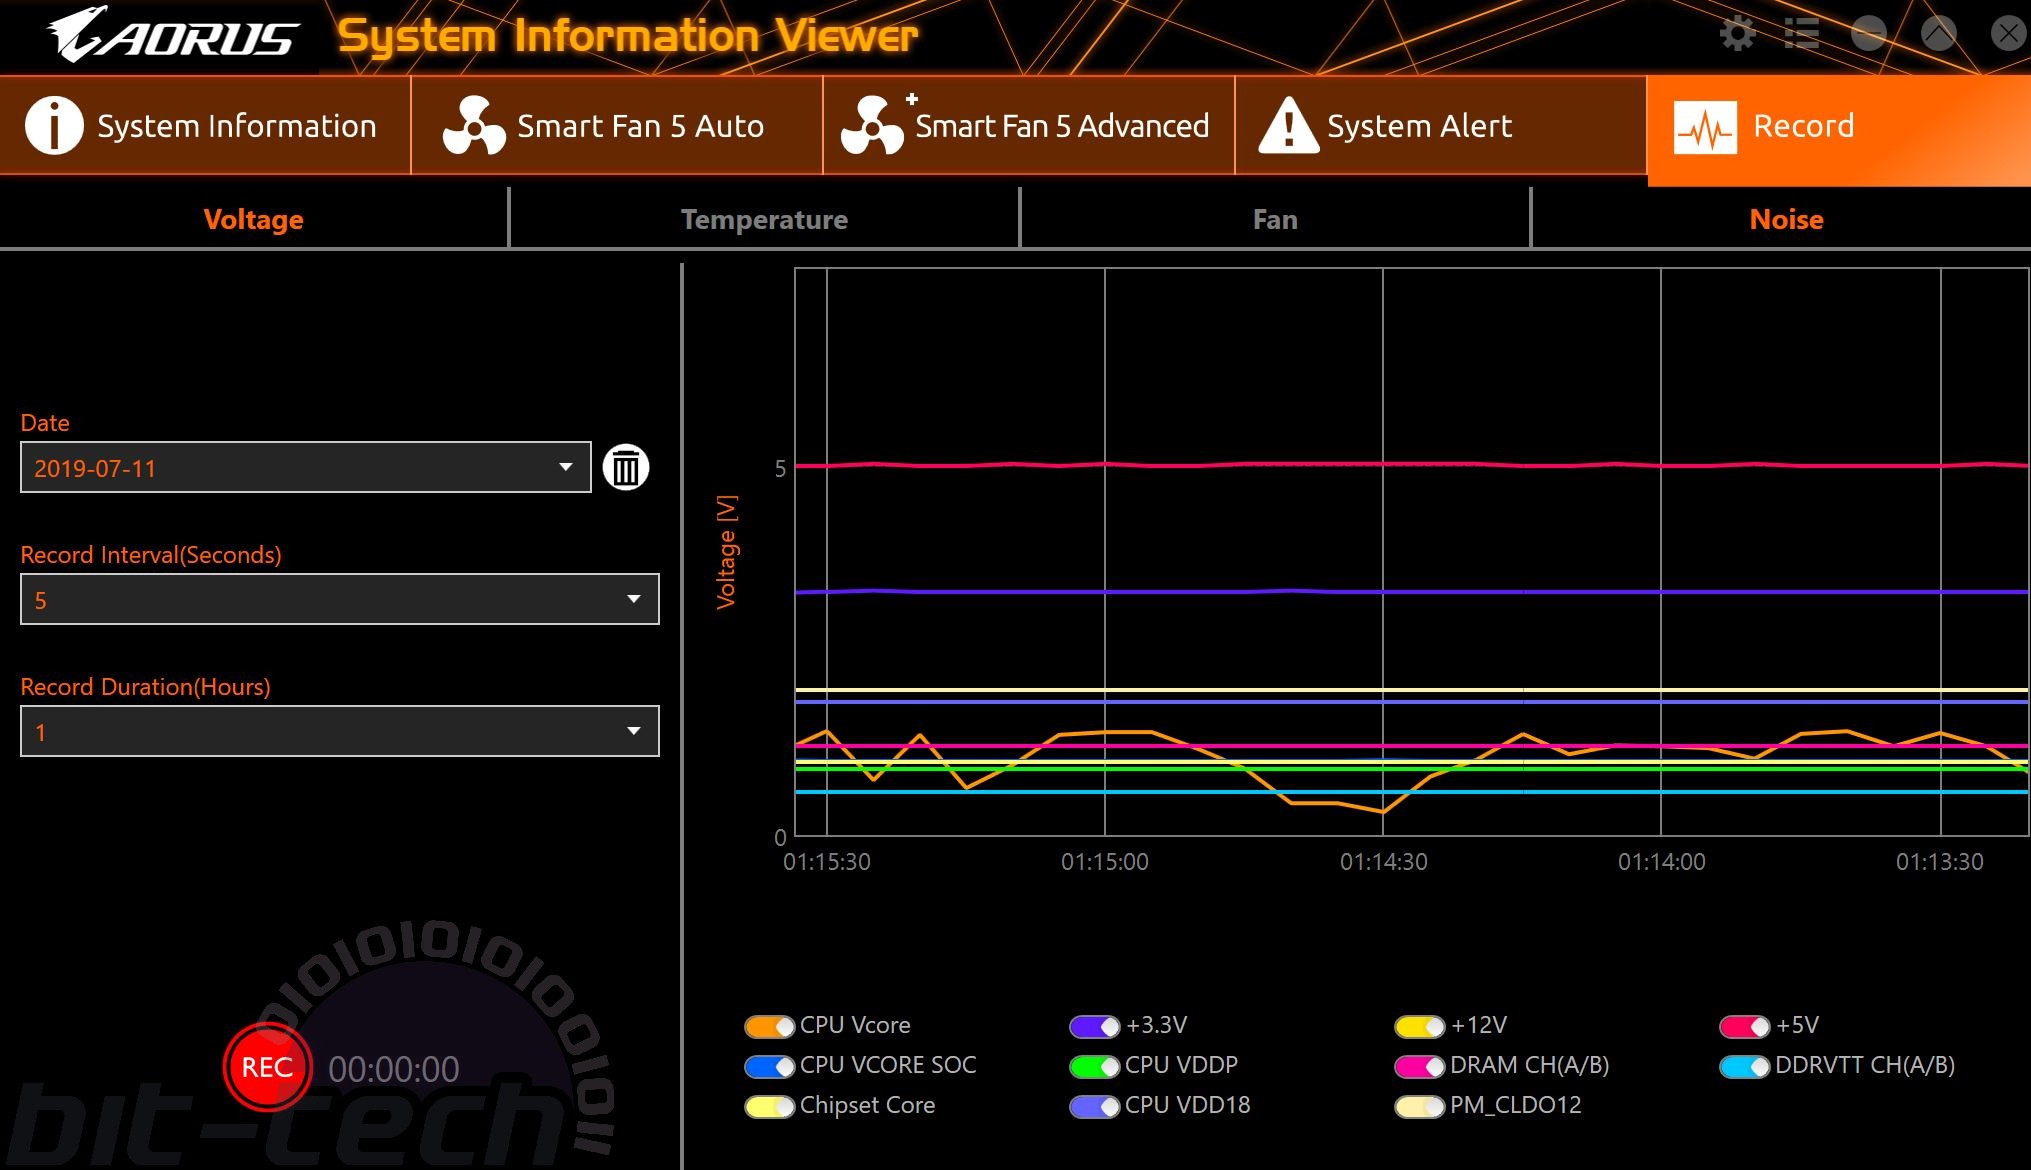
Task: Click the 00:00:00 recording timer
Action: click(394, 1069)
